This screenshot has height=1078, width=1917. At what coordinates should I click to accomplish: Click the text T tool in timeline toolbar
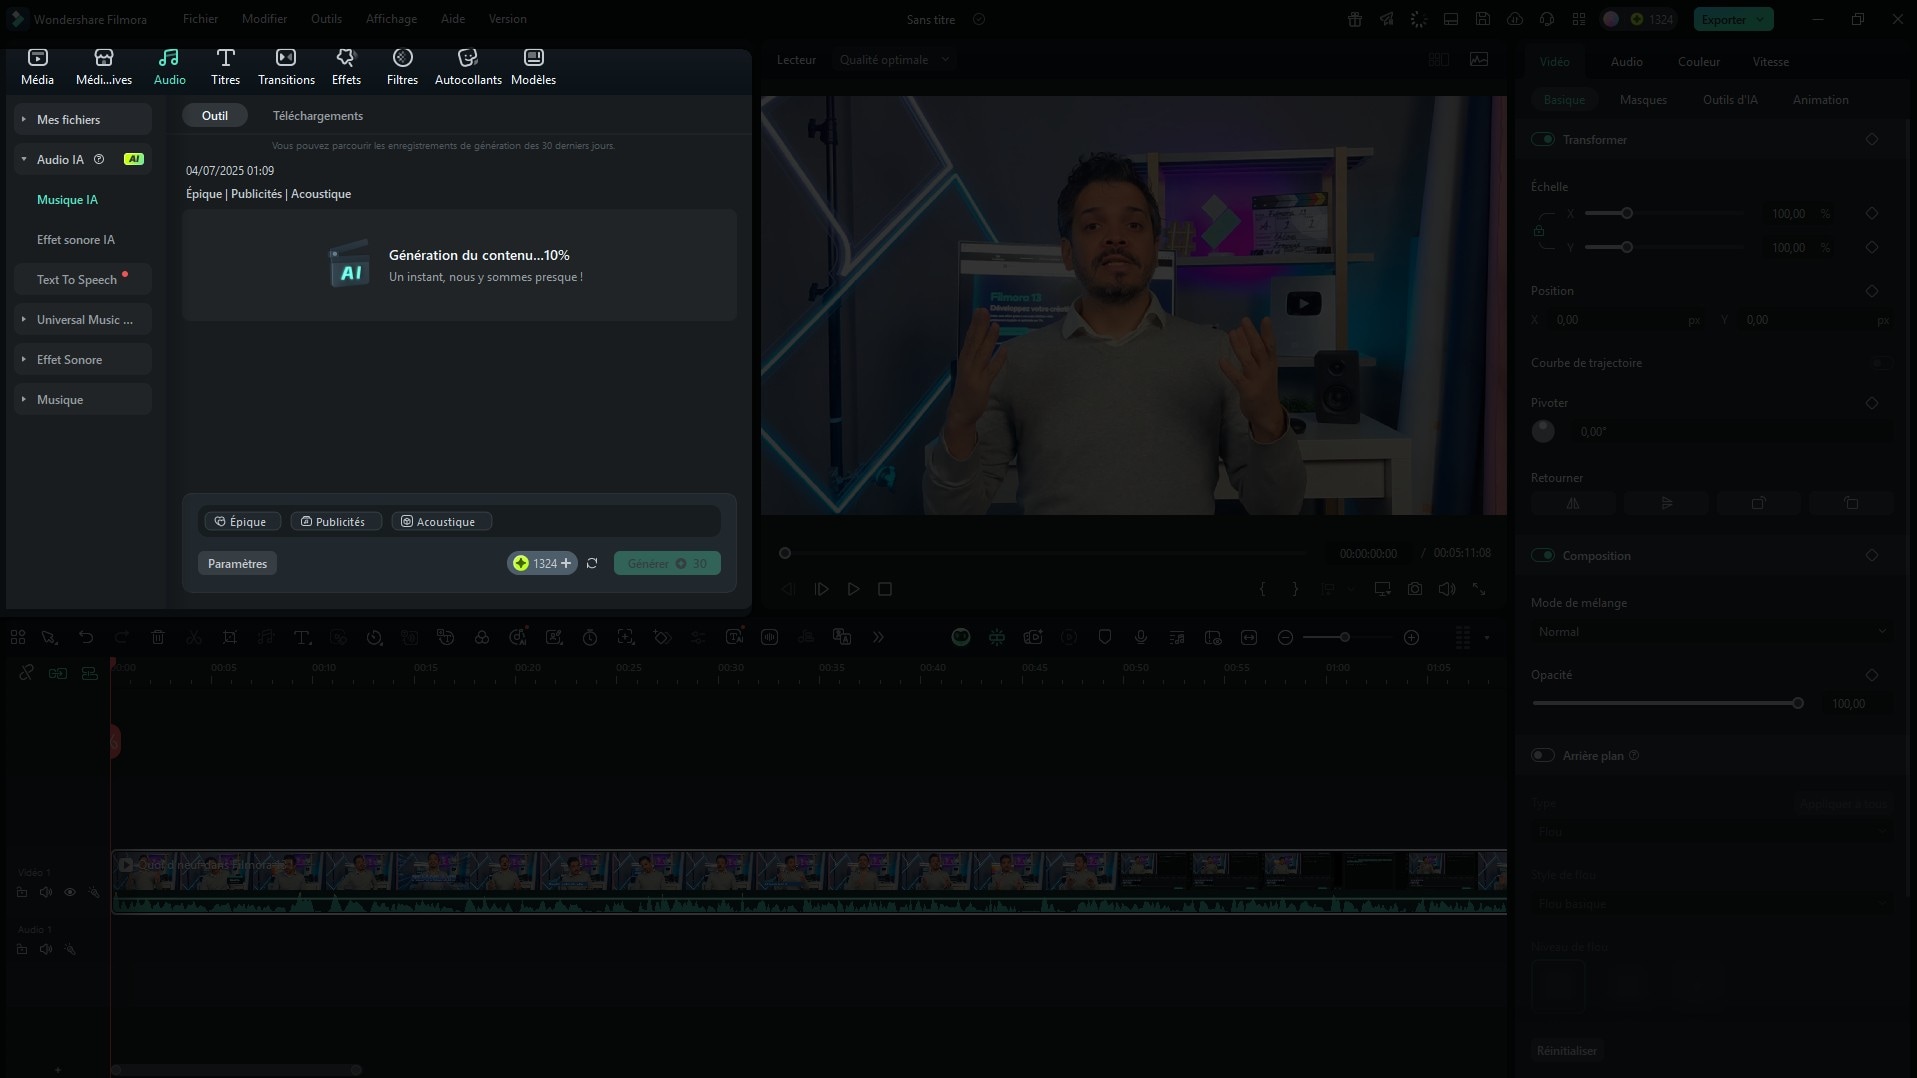[x=302, y=637]
